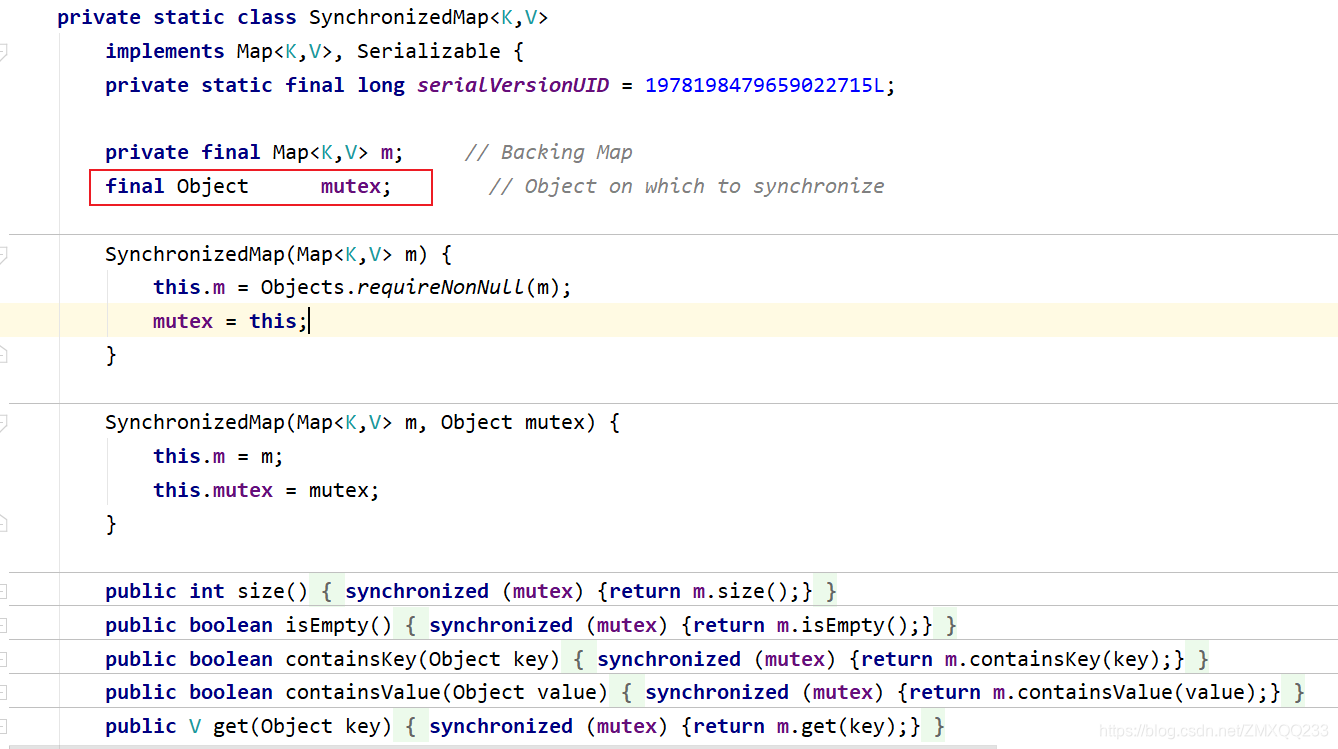Expand the folded size() method opening brace
The height and width of the screenshot is (749, 1338).
coord(326,591)
